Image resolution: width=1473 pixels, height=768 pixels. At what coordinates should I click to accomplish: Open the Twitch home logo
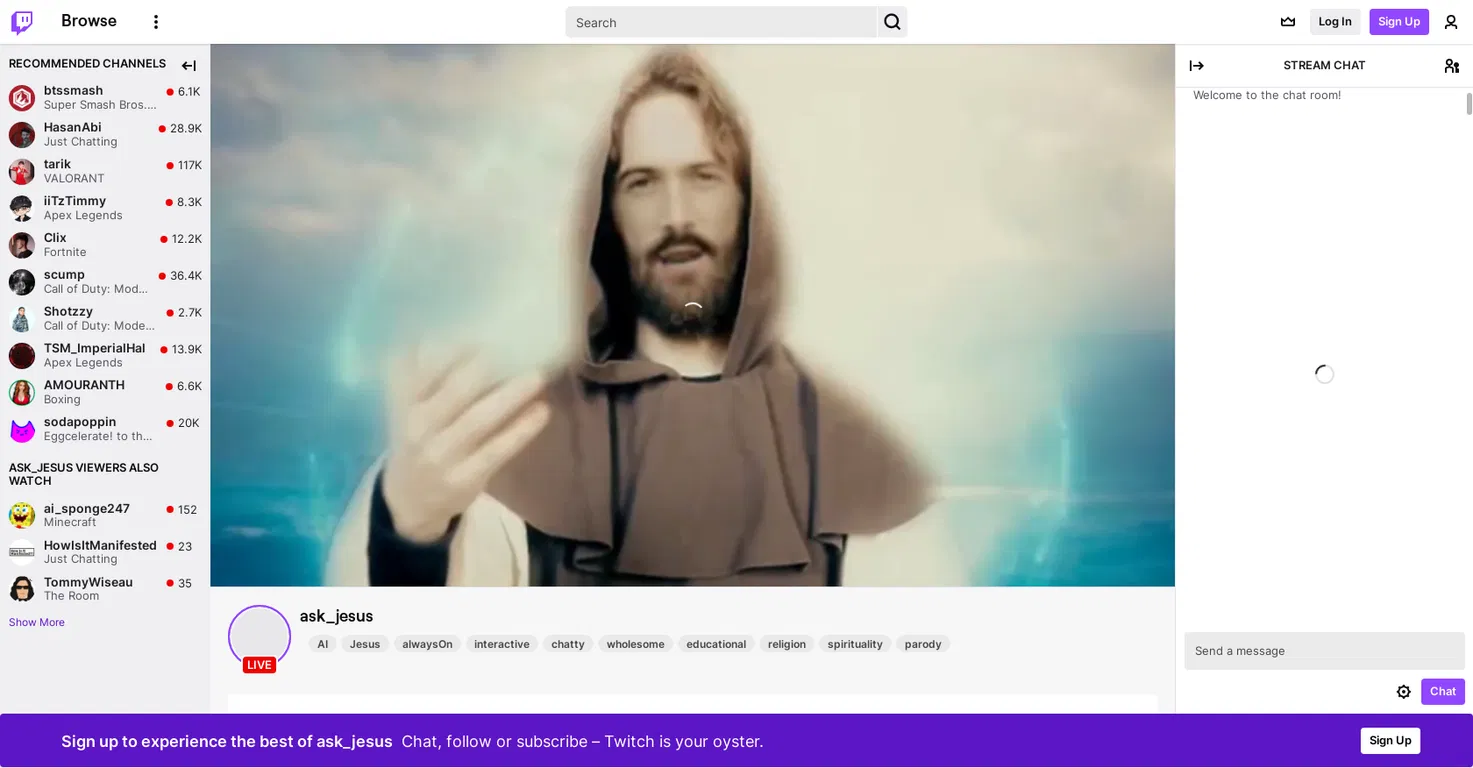[x=22, y=22]
